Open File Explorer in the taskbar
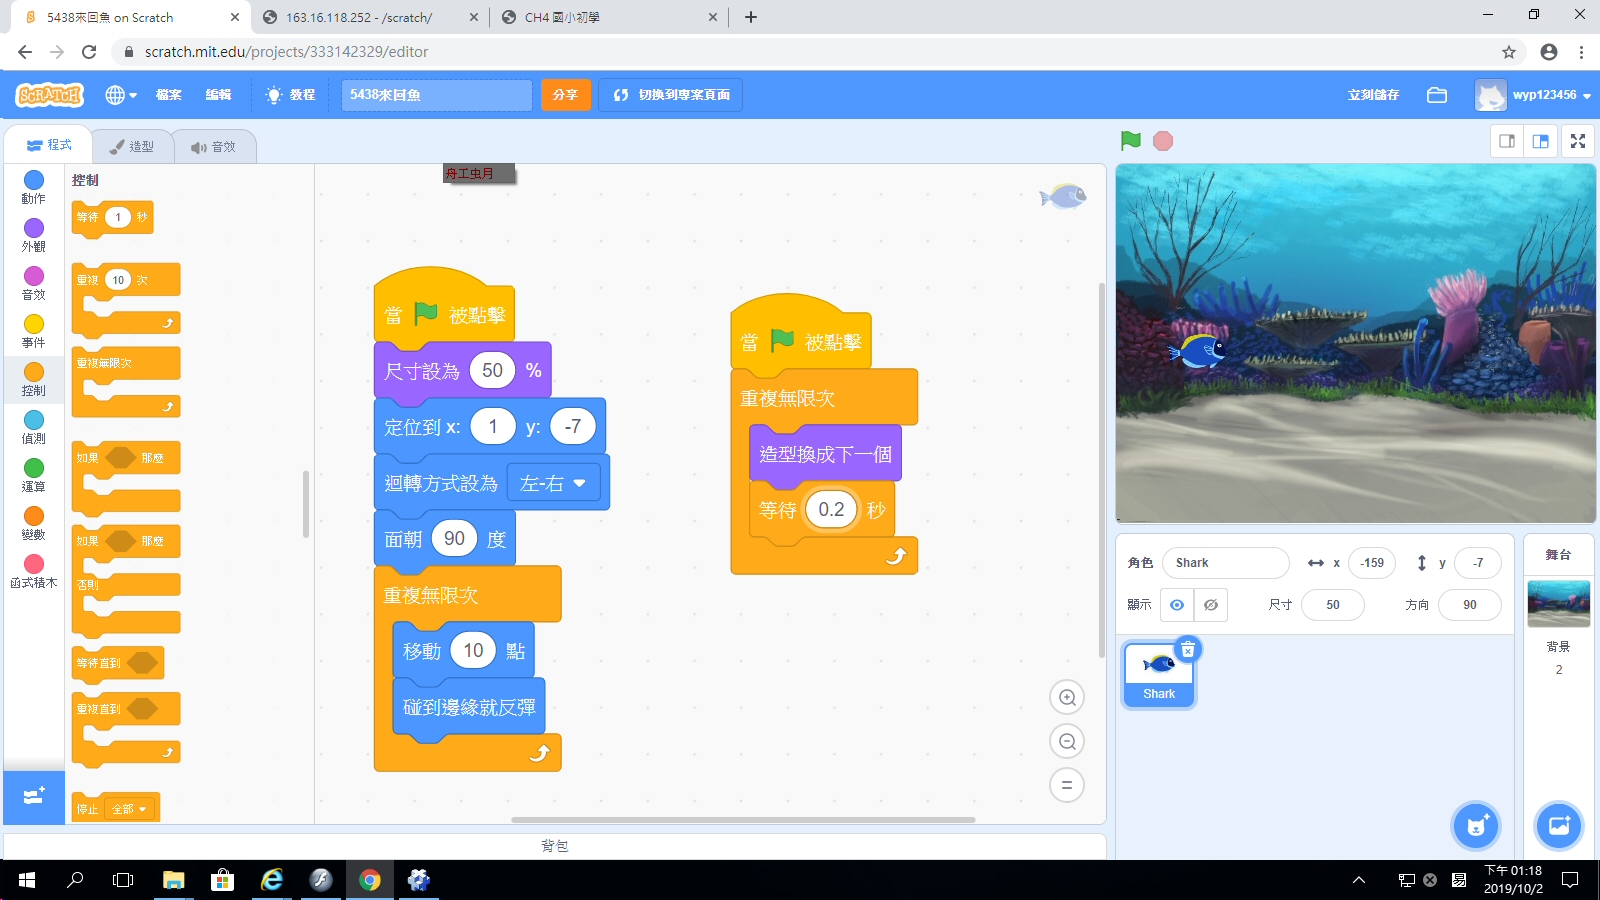 [x=174, y=880]
